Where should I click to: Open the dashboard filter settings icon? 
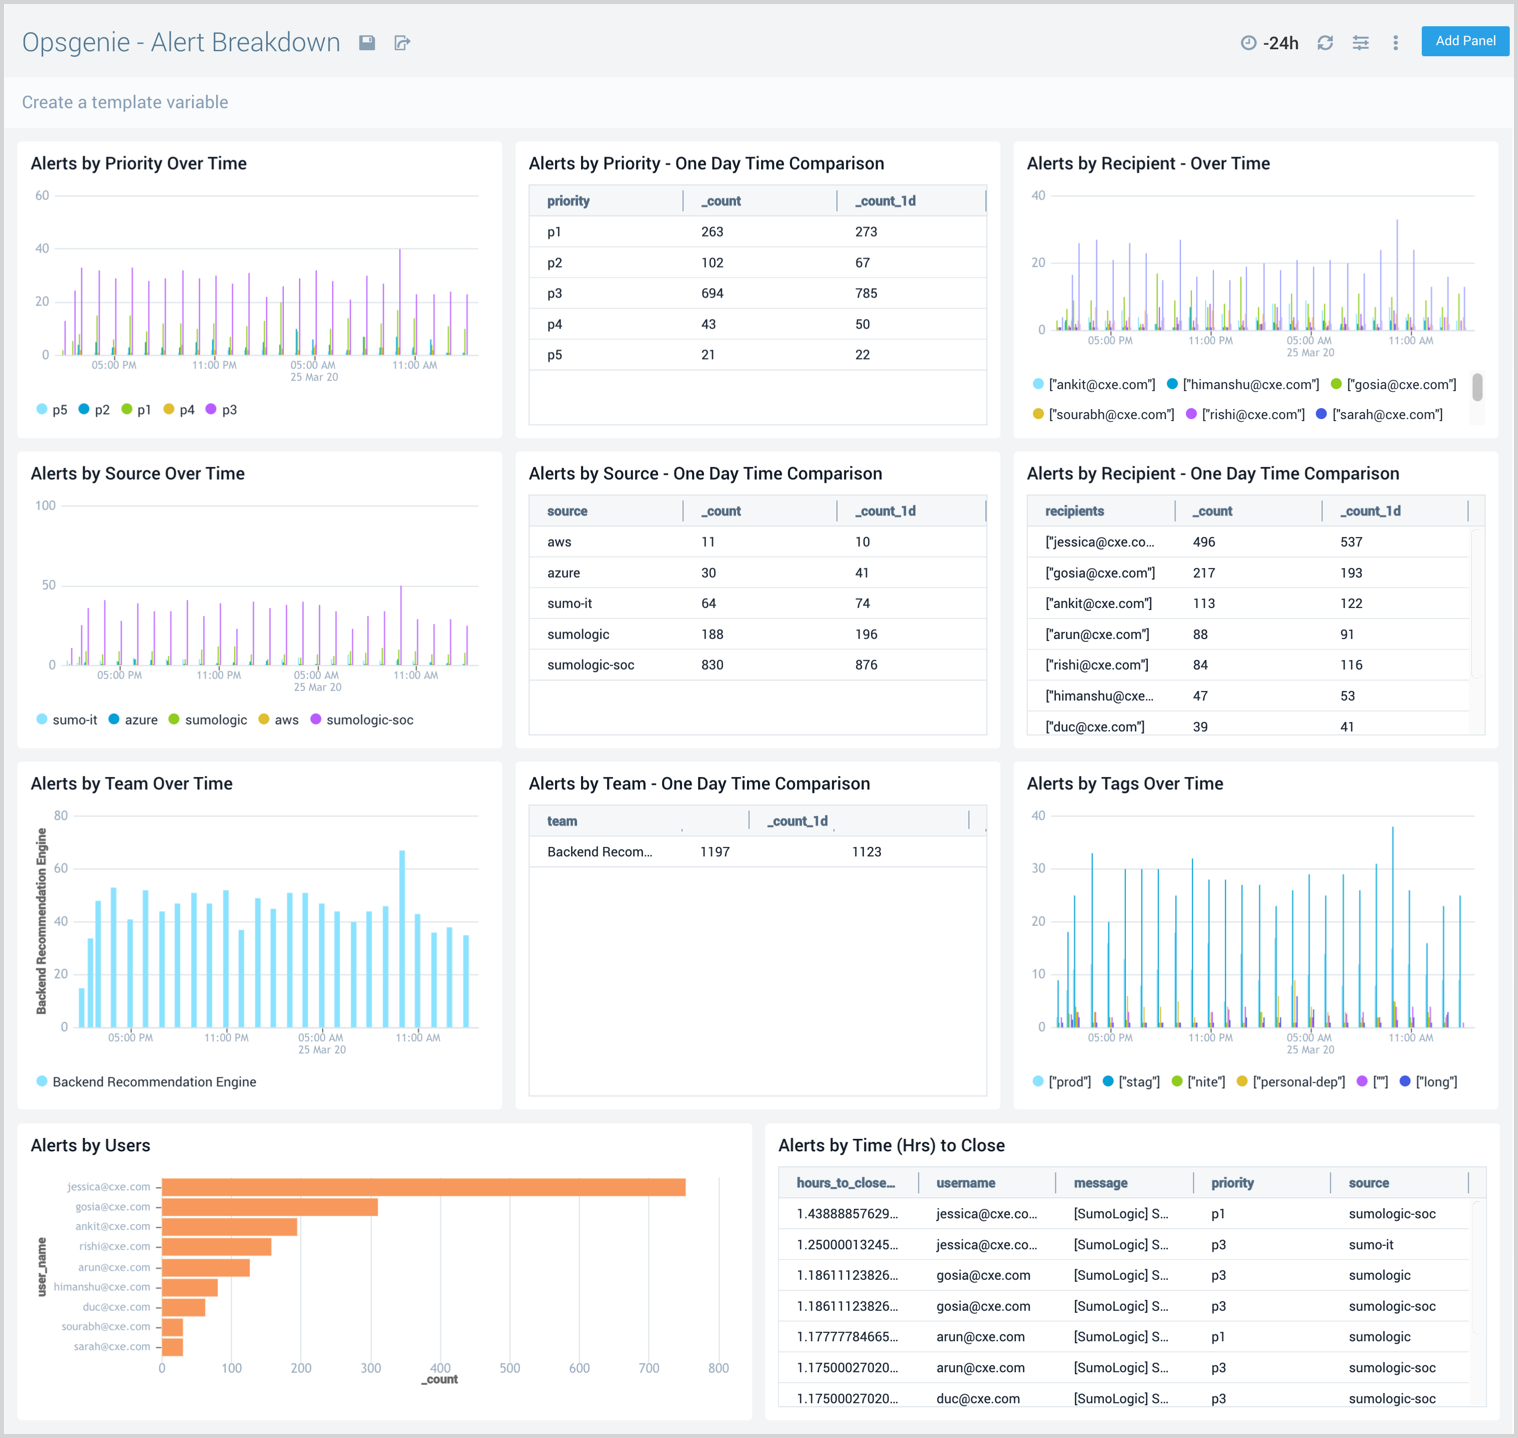coord(1360,42)
